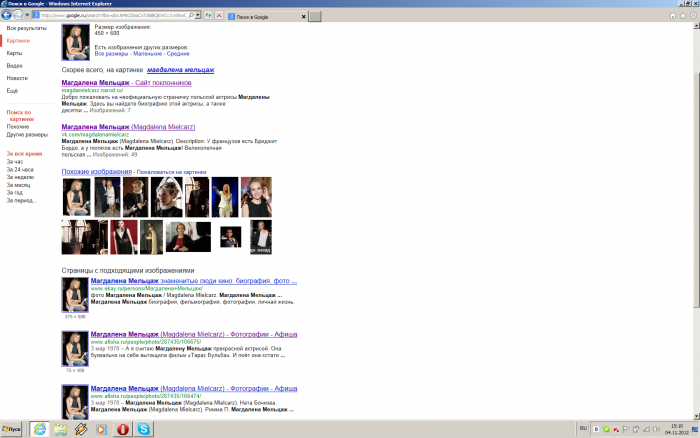Launch Windows Media Player from taskbar
Screen dimensions: 700x438
pos(101,429)
